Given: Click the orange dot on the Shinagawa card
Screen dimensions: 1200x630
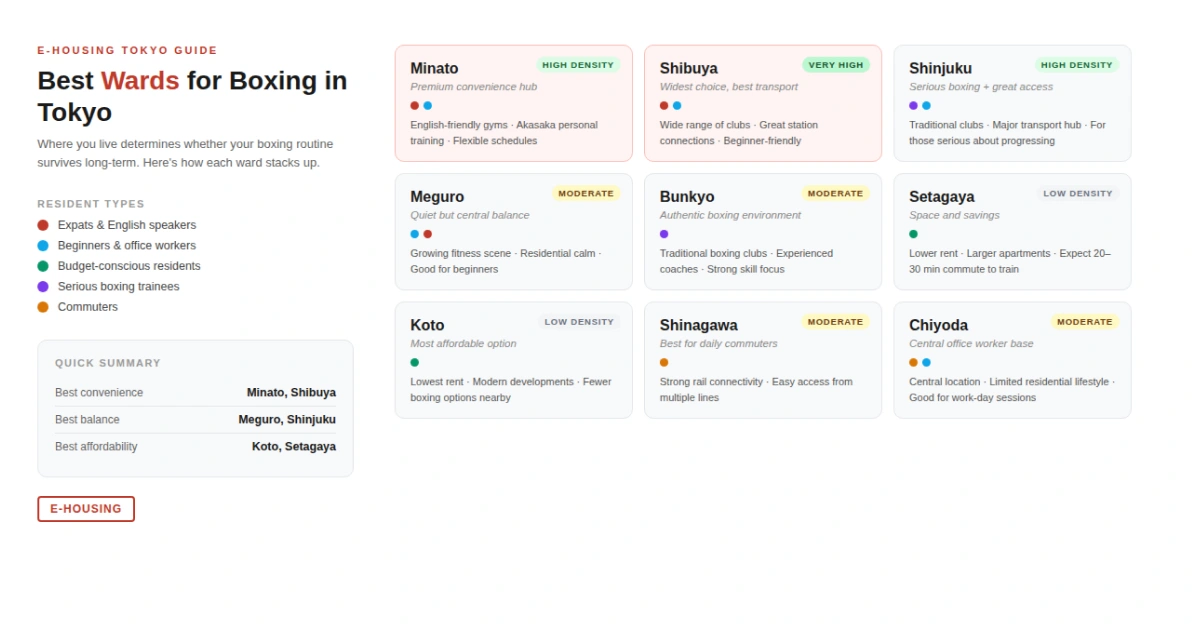Looking at the screenshot, I should coord(664,363).
